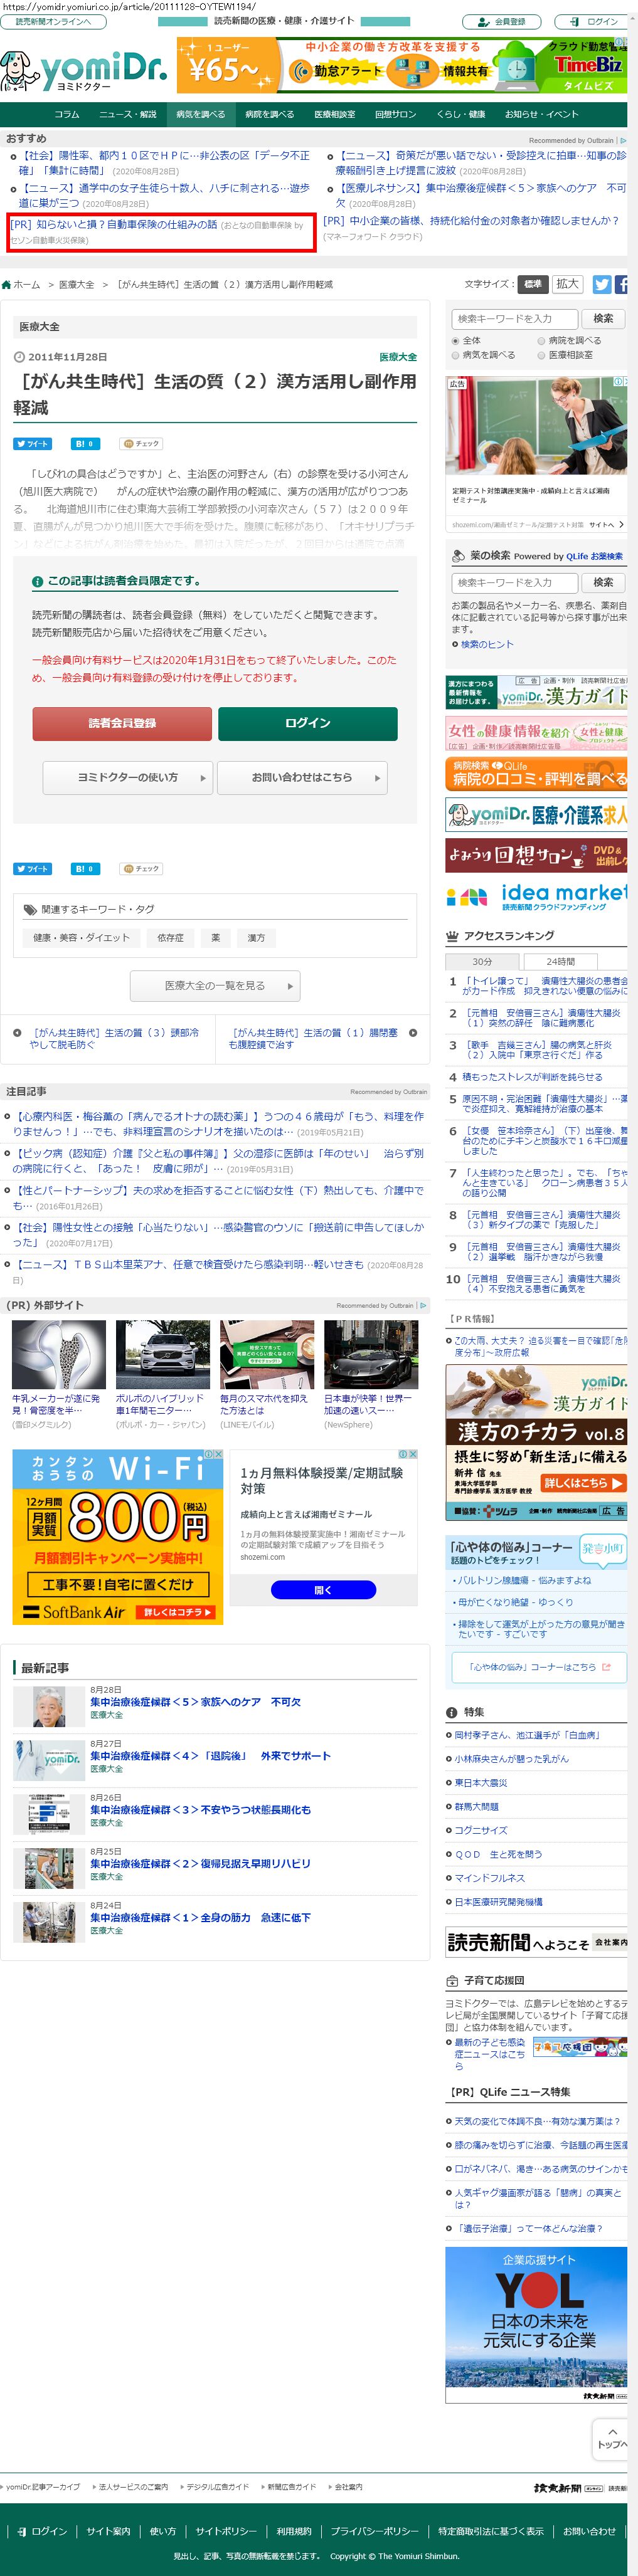Screen dimensions: 638x2576
Task: Open the 集中治療後症候群<1>全身の筋力 article link
Action: [200, 1917]
